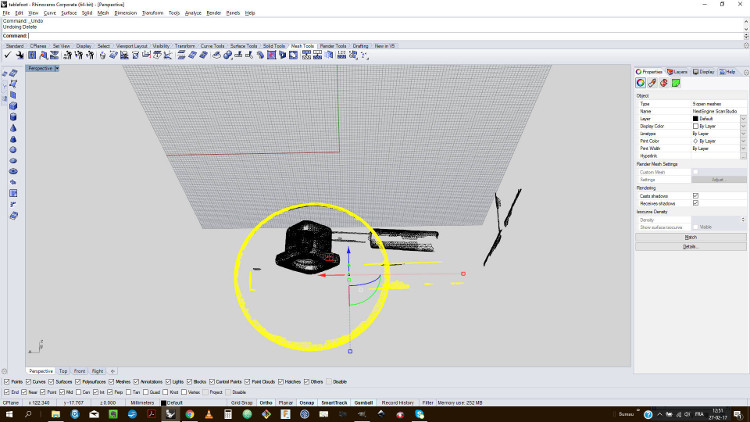Viewport: 750px width, 422px height.
Task: Click the checkmark icon in Mesh Tools toolbar
Action: 8,56
